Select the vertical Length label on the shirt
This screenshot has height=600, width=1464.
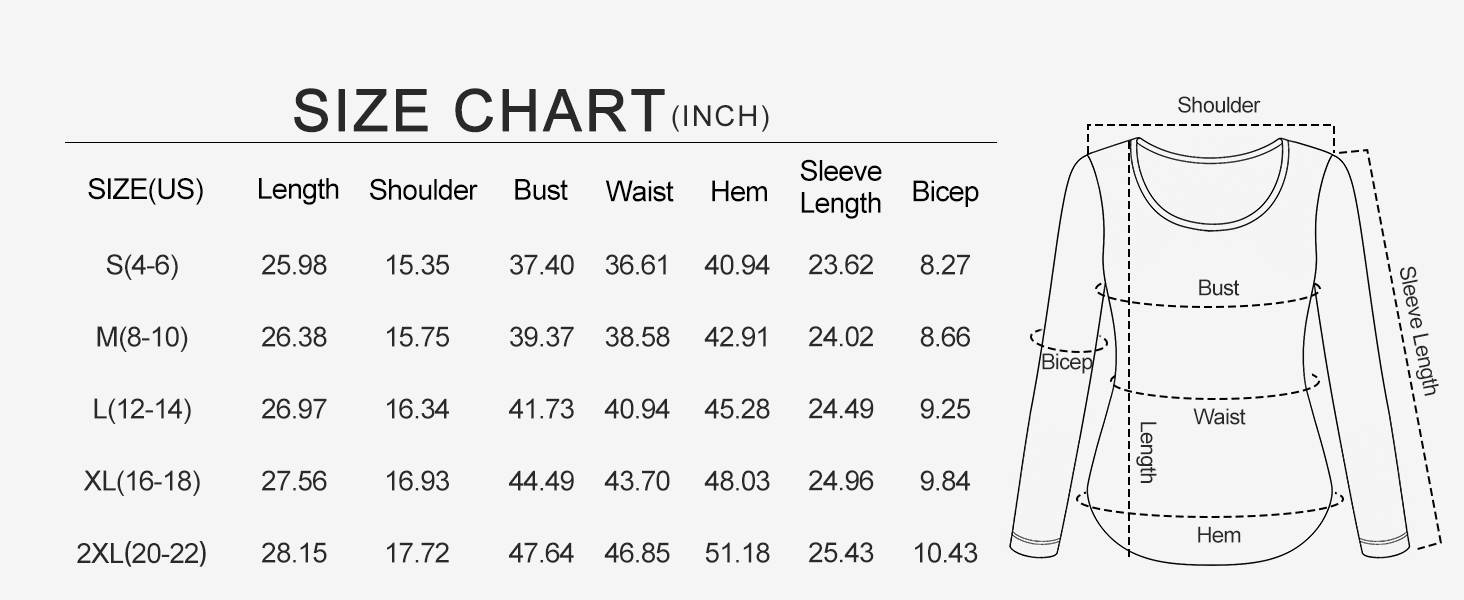coord(1148,451)
